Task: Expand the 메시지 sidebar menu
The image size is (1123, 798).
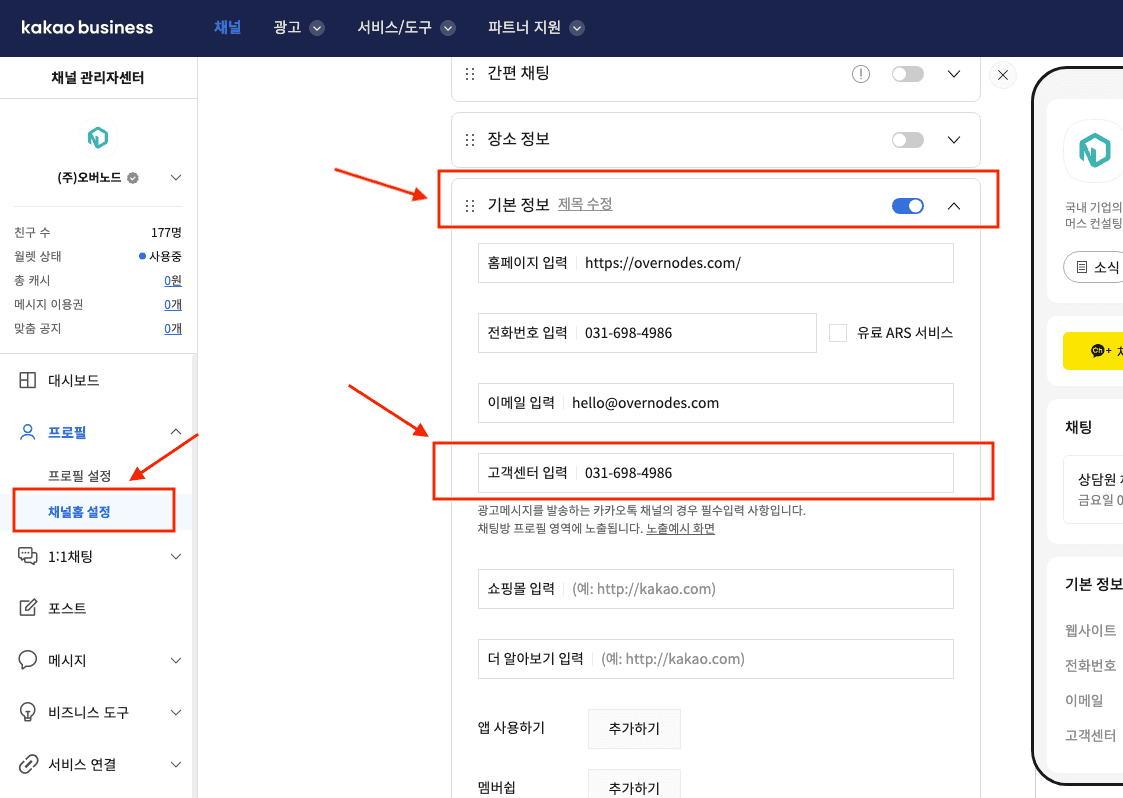Action: click(x=175, y=660)
